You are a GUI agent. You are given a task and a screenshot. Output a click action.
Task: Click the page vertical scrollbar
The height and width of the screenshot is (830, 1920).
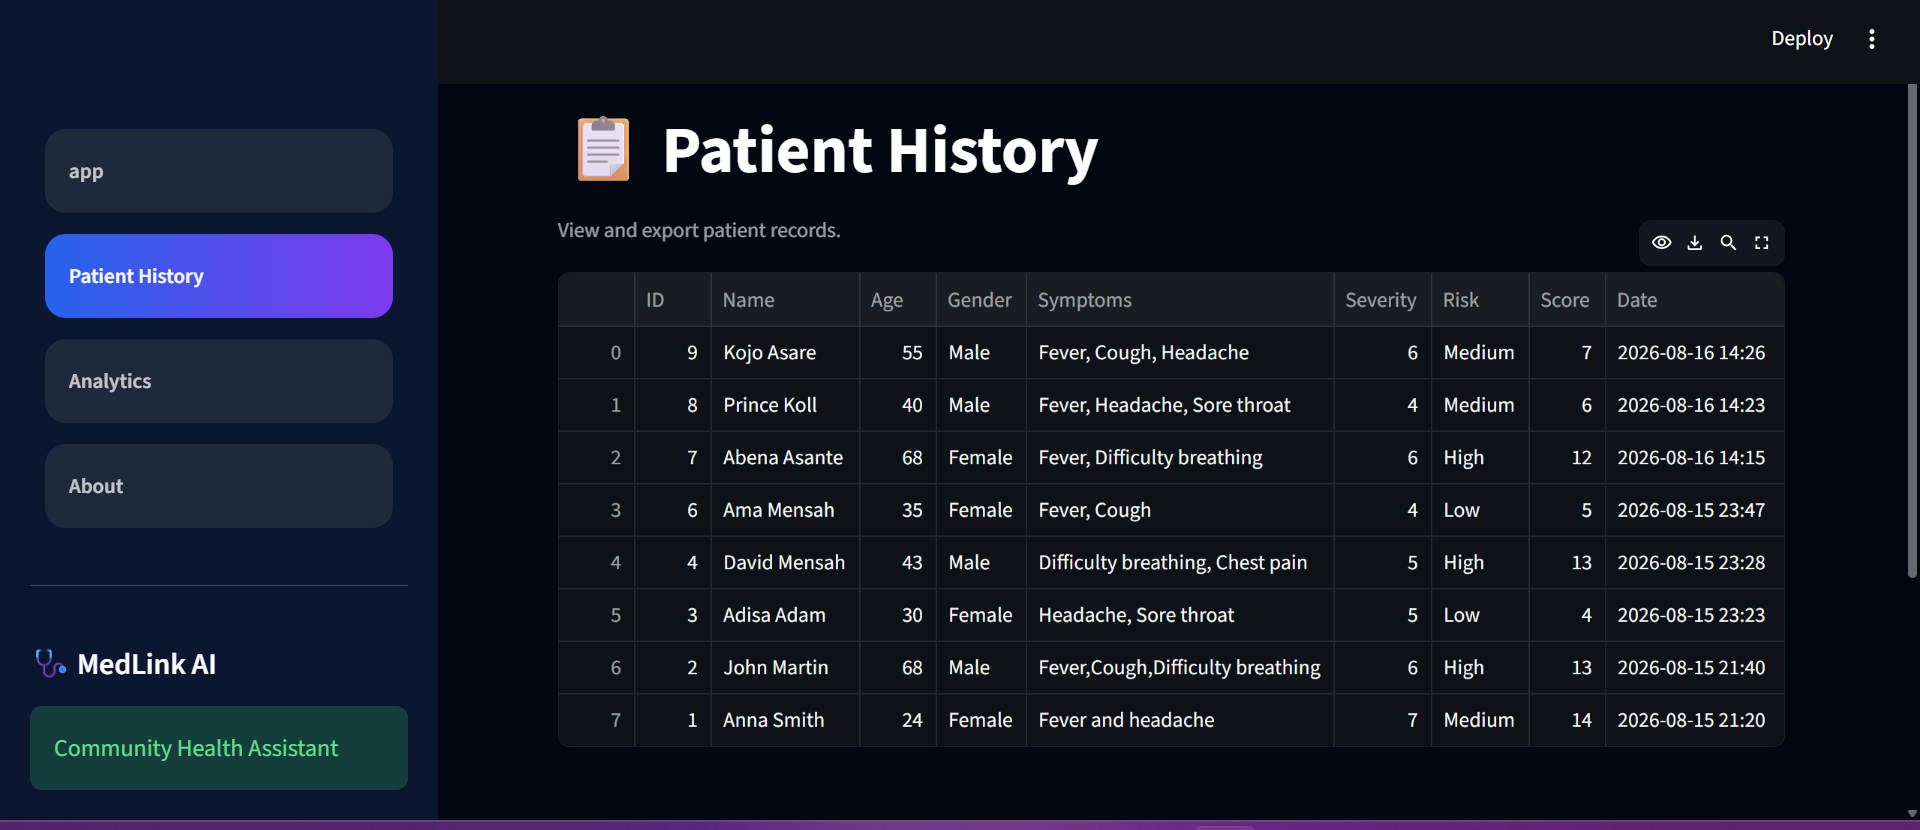[x=1912, y=330]
